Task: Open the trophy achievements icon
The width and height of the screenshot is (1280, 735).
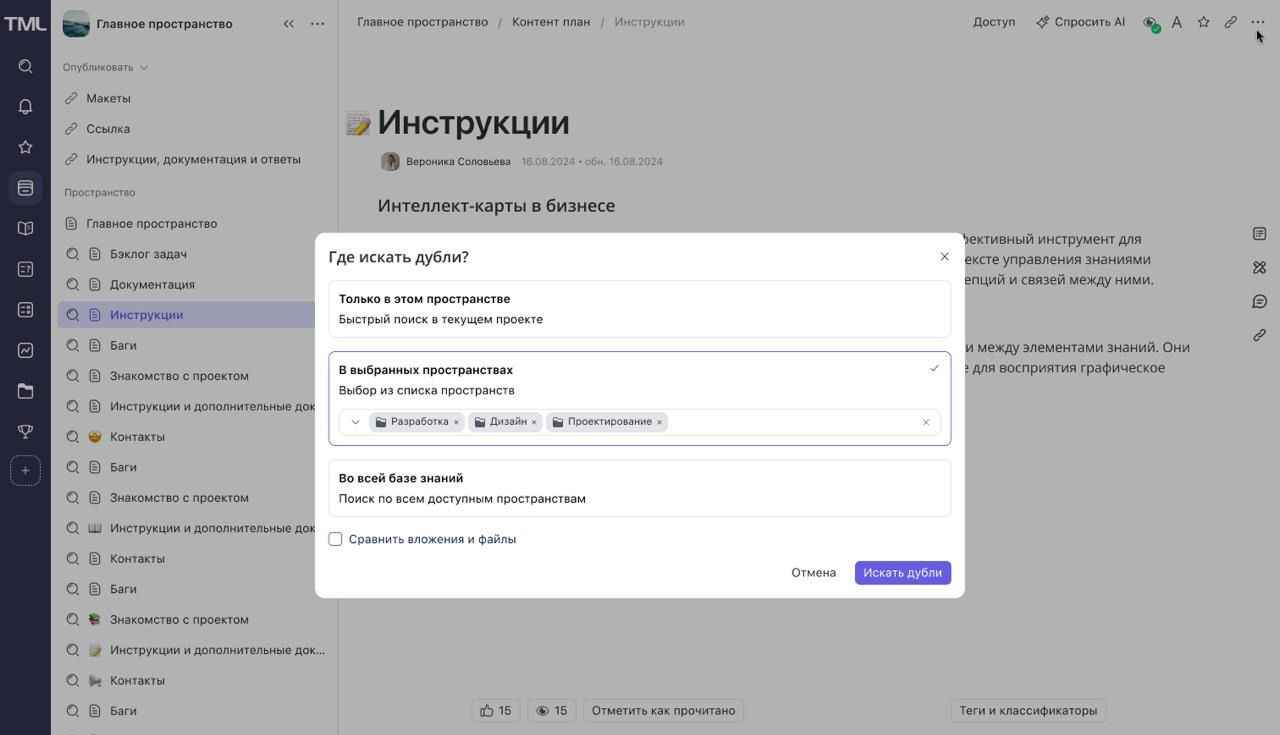Action: tap(25, 432)
